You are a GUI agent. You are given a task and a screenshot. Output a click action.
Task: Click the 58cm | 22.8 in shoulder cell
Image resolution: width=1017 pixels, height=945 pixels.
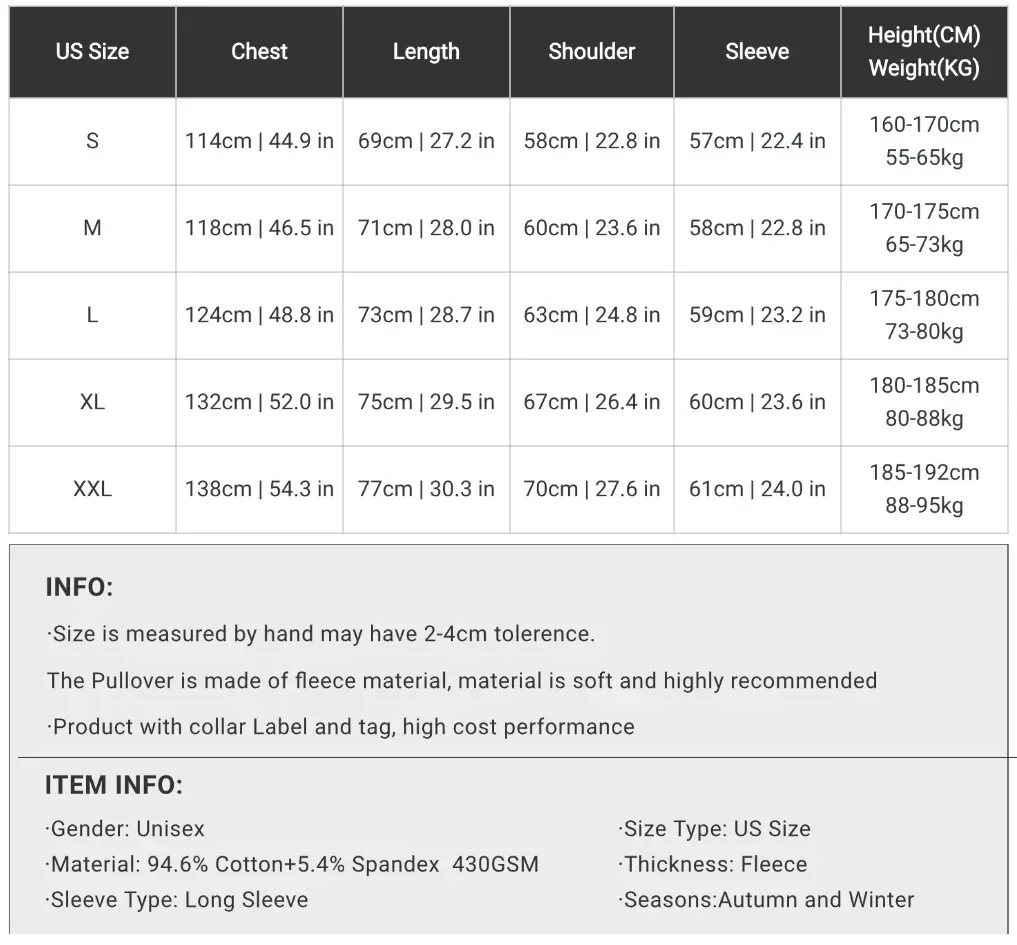pyautogui.click(x=592, y=141)
